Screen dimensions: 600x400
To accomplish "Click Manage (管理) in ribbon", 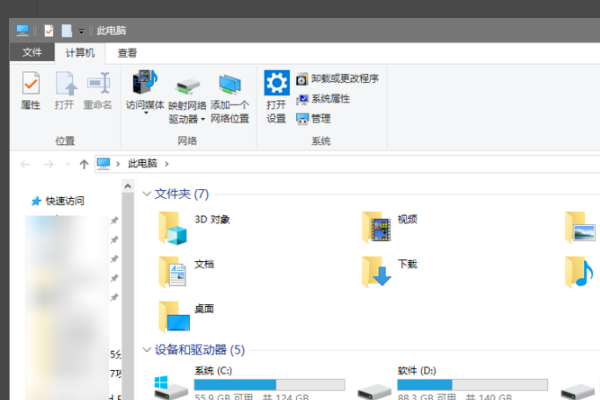I will tap(313, 119).
